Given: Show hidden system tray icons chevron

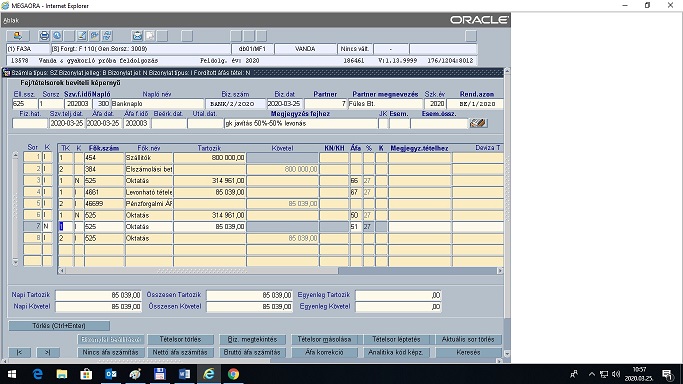Looking at the screenshot, I should click(x=592, y=374).
